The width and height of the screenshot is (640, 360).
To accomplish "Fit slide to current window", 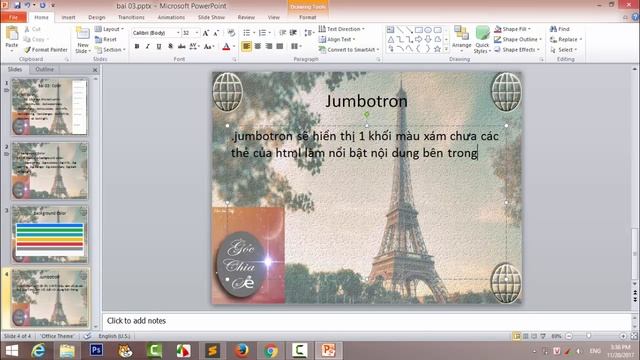I will (634, 336).
